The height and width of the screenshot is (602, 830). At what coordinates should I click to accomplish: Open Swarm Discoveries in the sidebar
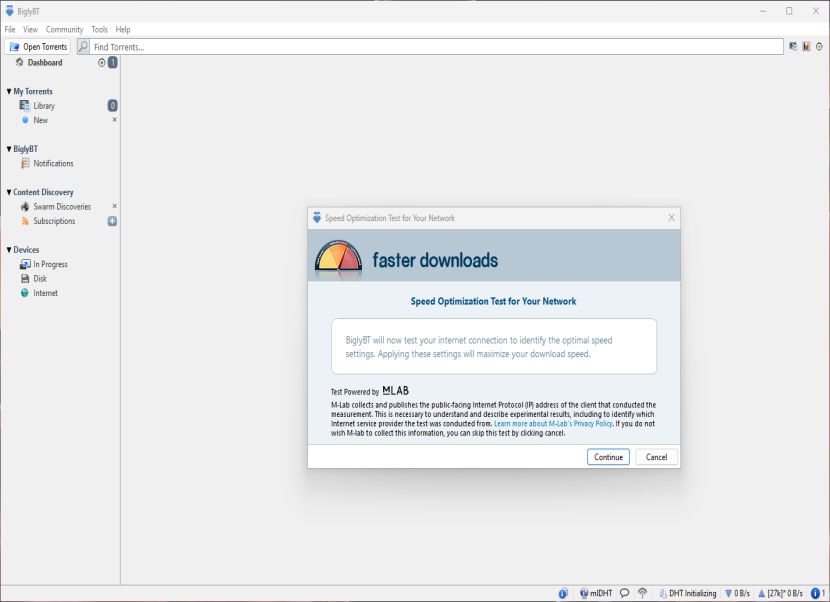click(62, 206)
